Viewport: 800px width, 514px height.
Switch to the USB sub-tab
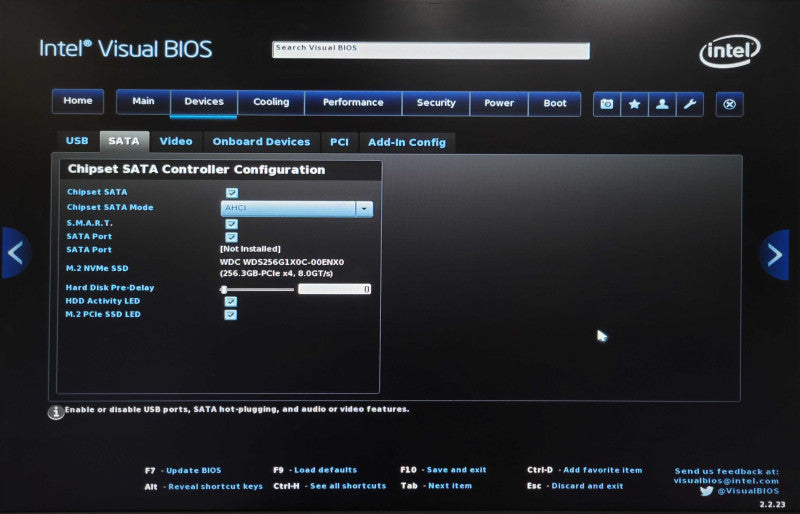click(77, 141)
